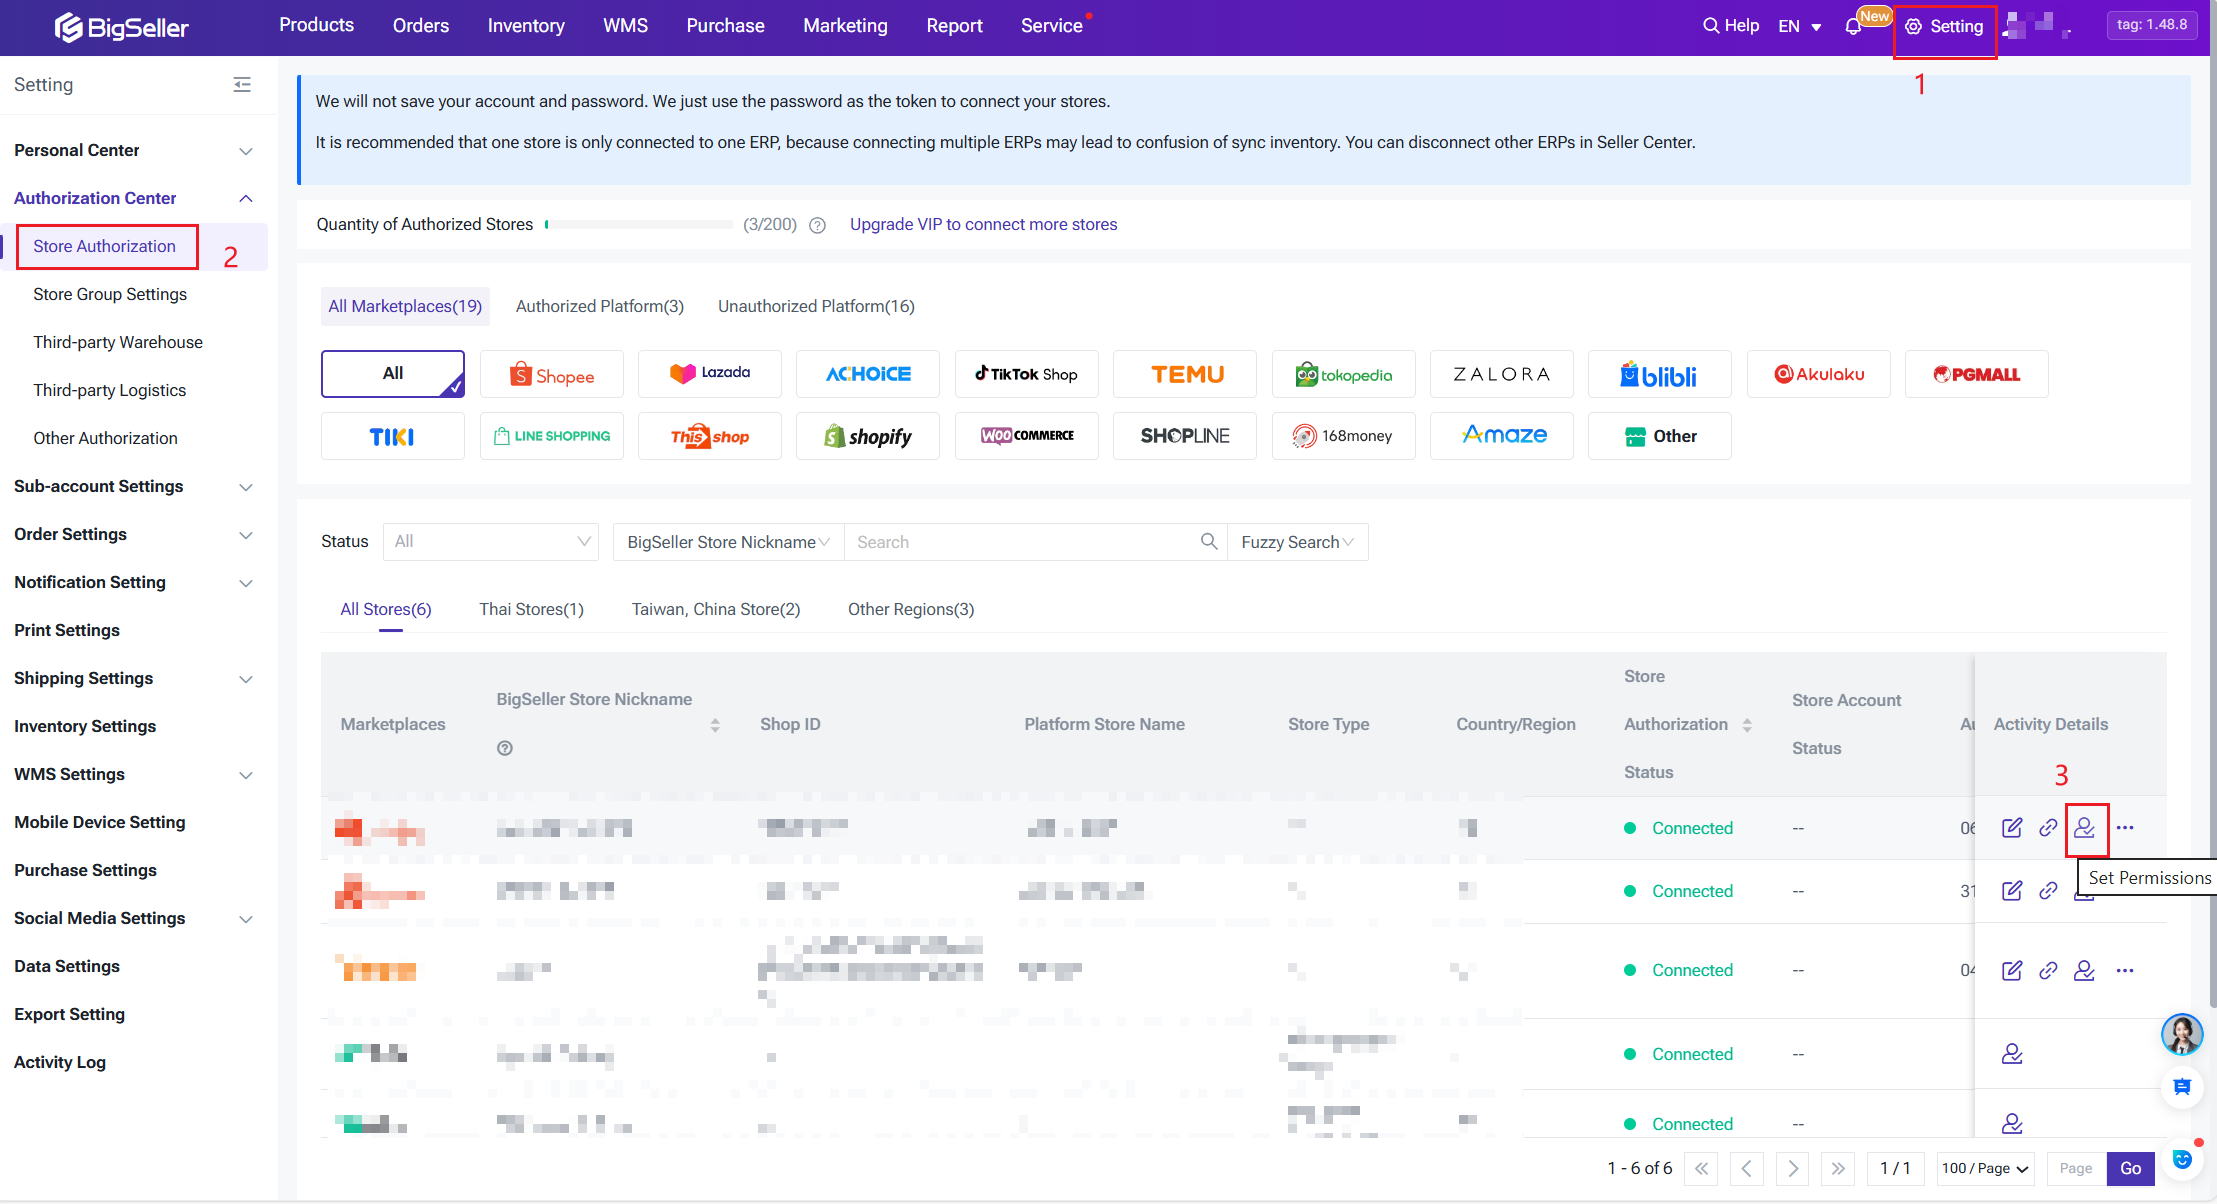
Task: Collapse the Setting sidebar with fold icon
Action: coord(242,85)
